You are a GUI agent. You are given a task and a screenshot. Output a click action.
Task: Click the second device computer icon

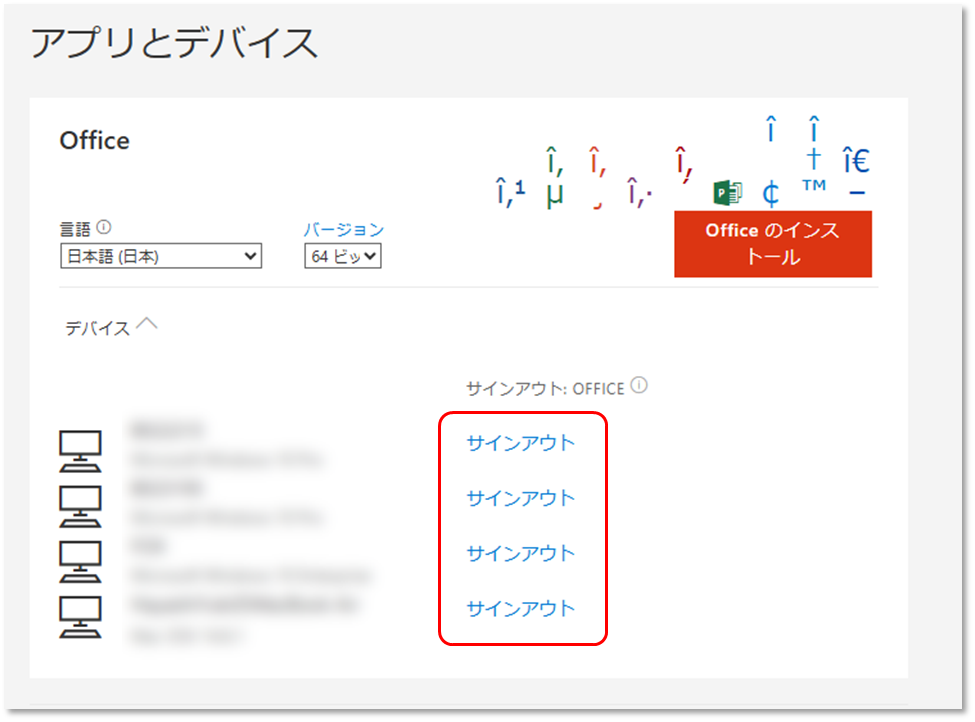tap(80, 506)
